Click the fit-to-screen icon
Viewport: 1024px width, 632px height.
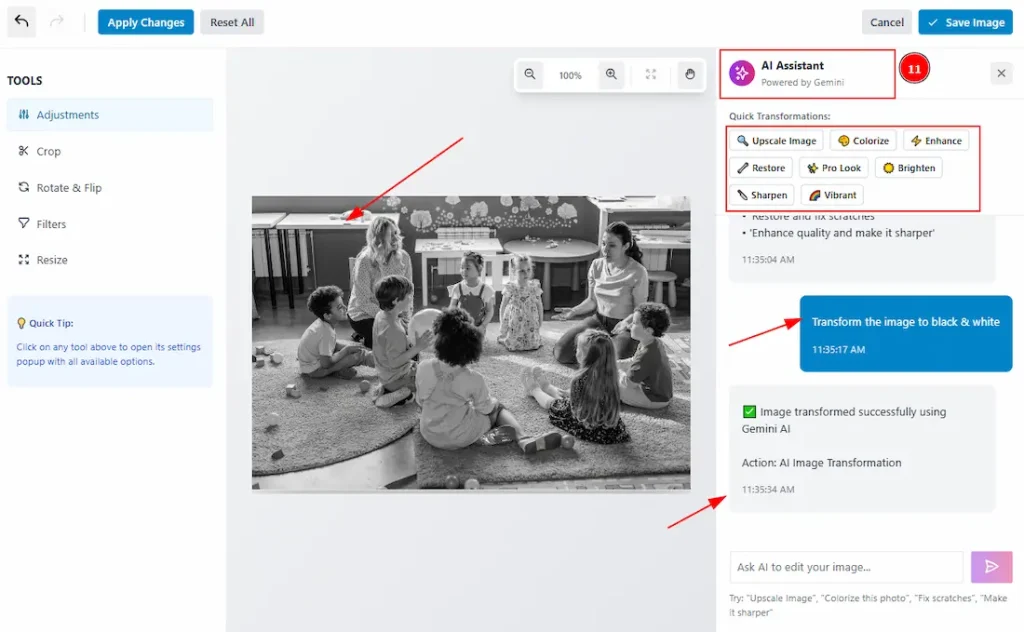[x=651, y=75]
